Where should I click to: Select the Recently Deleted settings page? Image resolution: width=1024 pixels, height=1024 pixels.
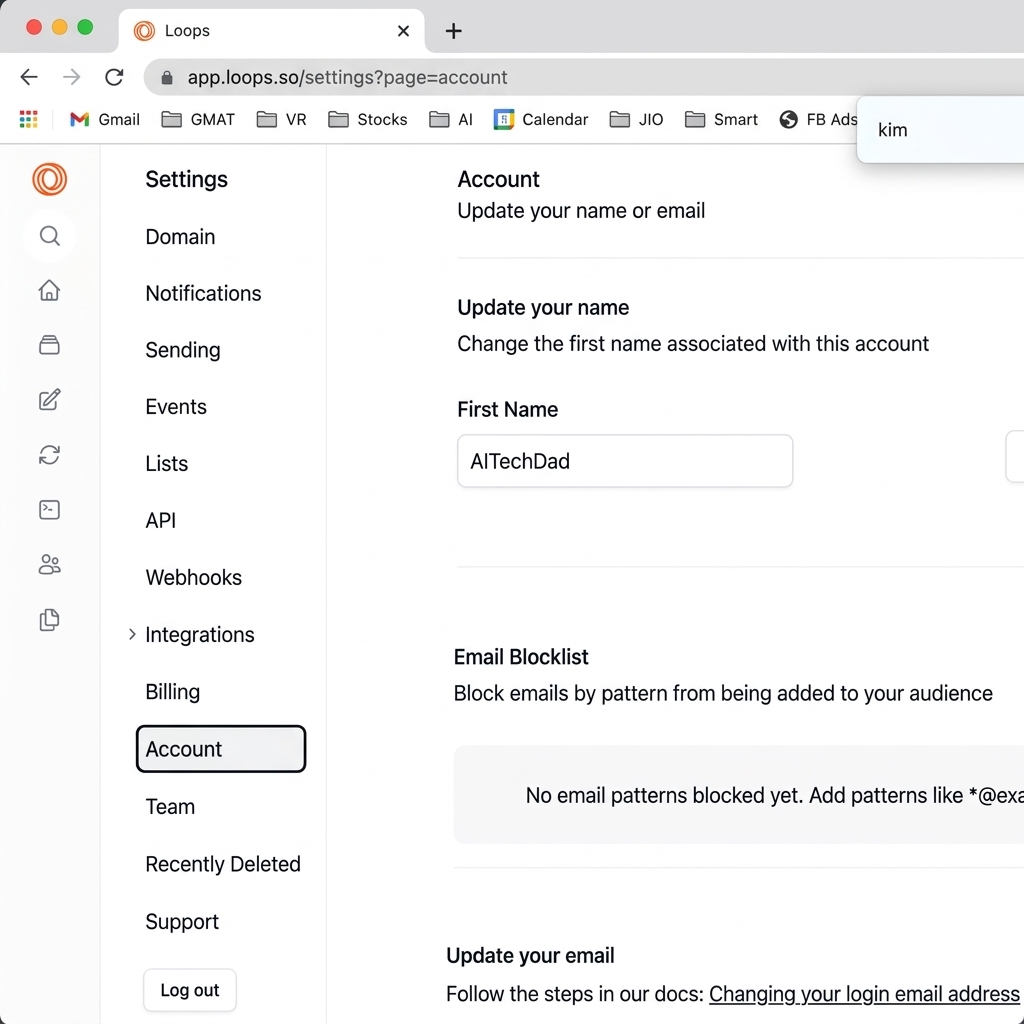[x=223, y=864]
